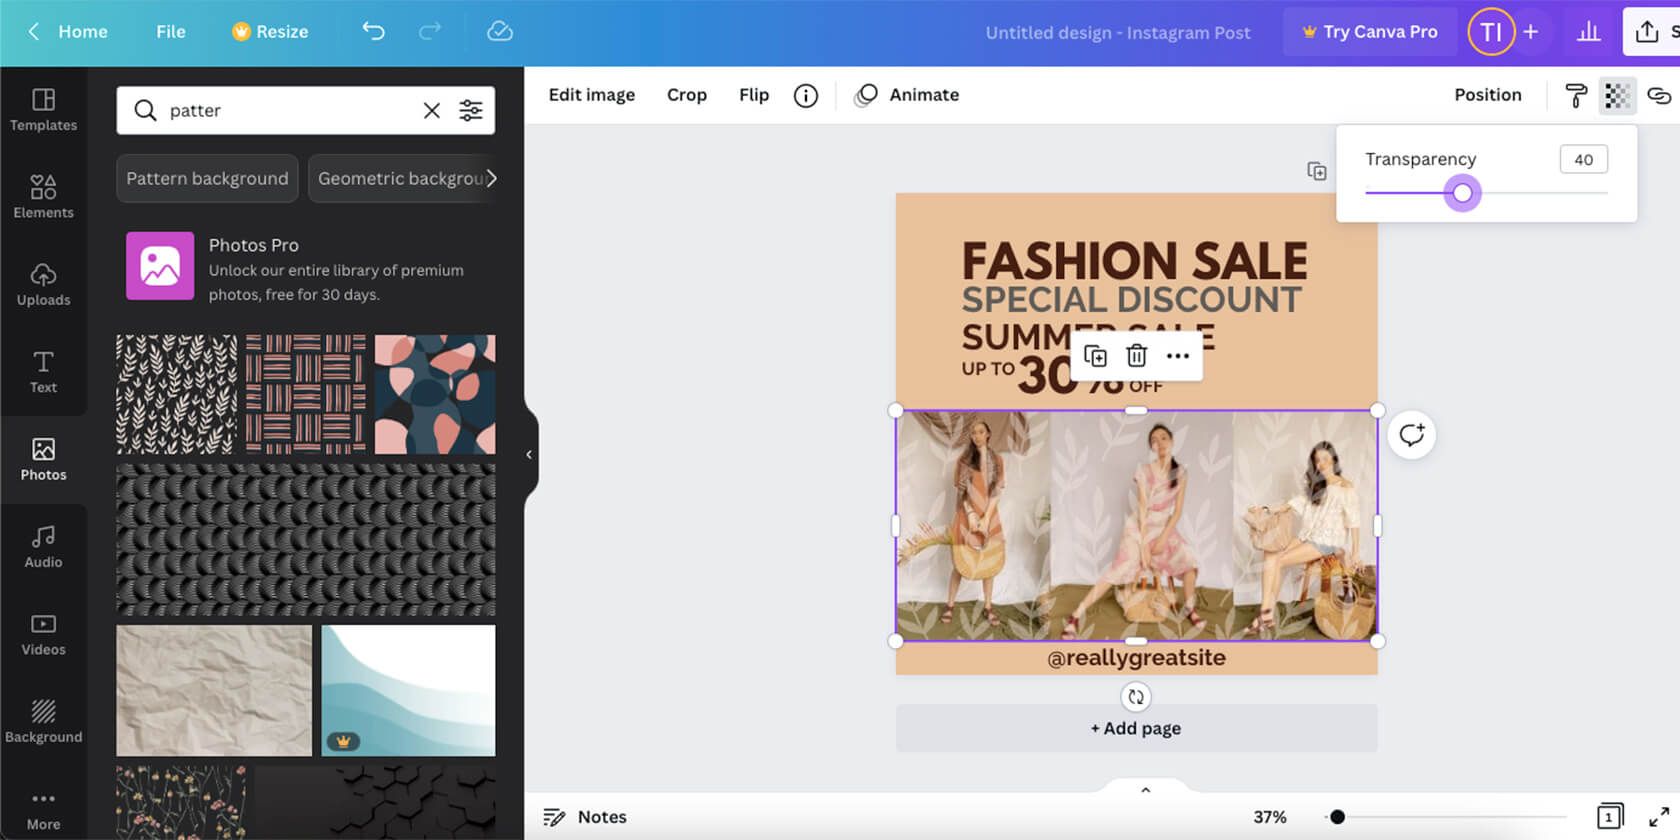Select the Geometric background suggestion chip
Image resolution: width=1680 pixels, height=840 pixels.
(401, 178)
